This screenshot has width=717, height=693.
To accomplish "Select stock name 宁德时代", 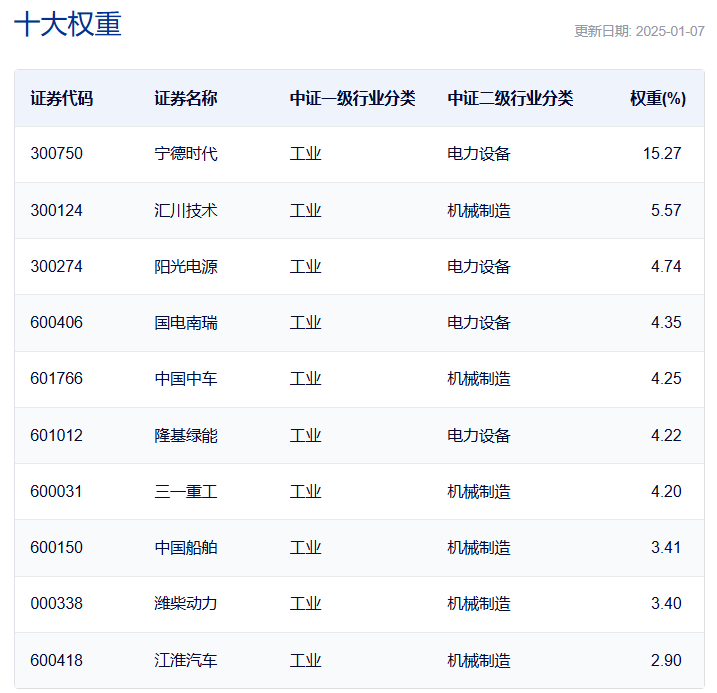I will pos(186,153).
